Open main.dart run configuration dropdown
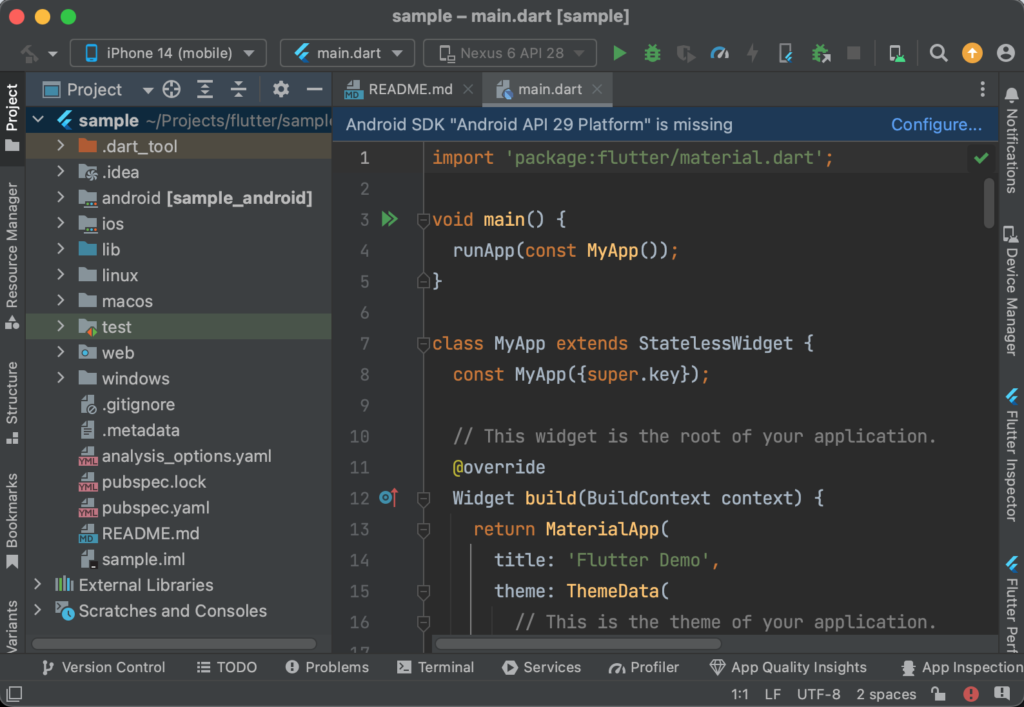 [x=347, y=53]
